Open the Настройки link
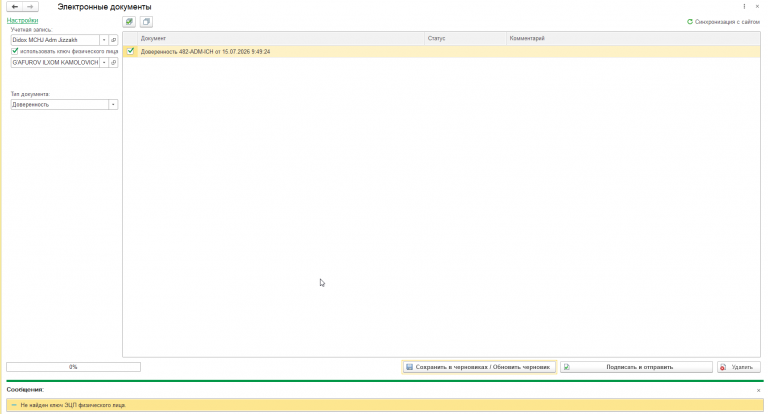 [23, 21]
